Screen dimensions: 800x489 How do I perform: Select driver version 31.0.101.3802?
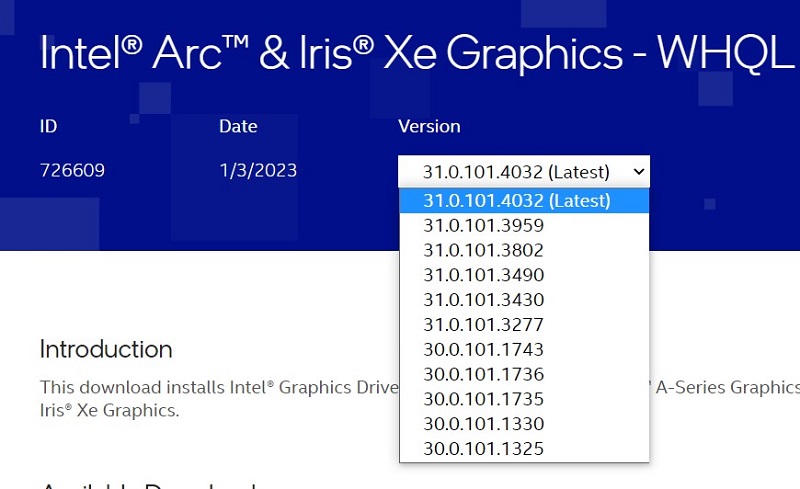click(x=483, y=250)
